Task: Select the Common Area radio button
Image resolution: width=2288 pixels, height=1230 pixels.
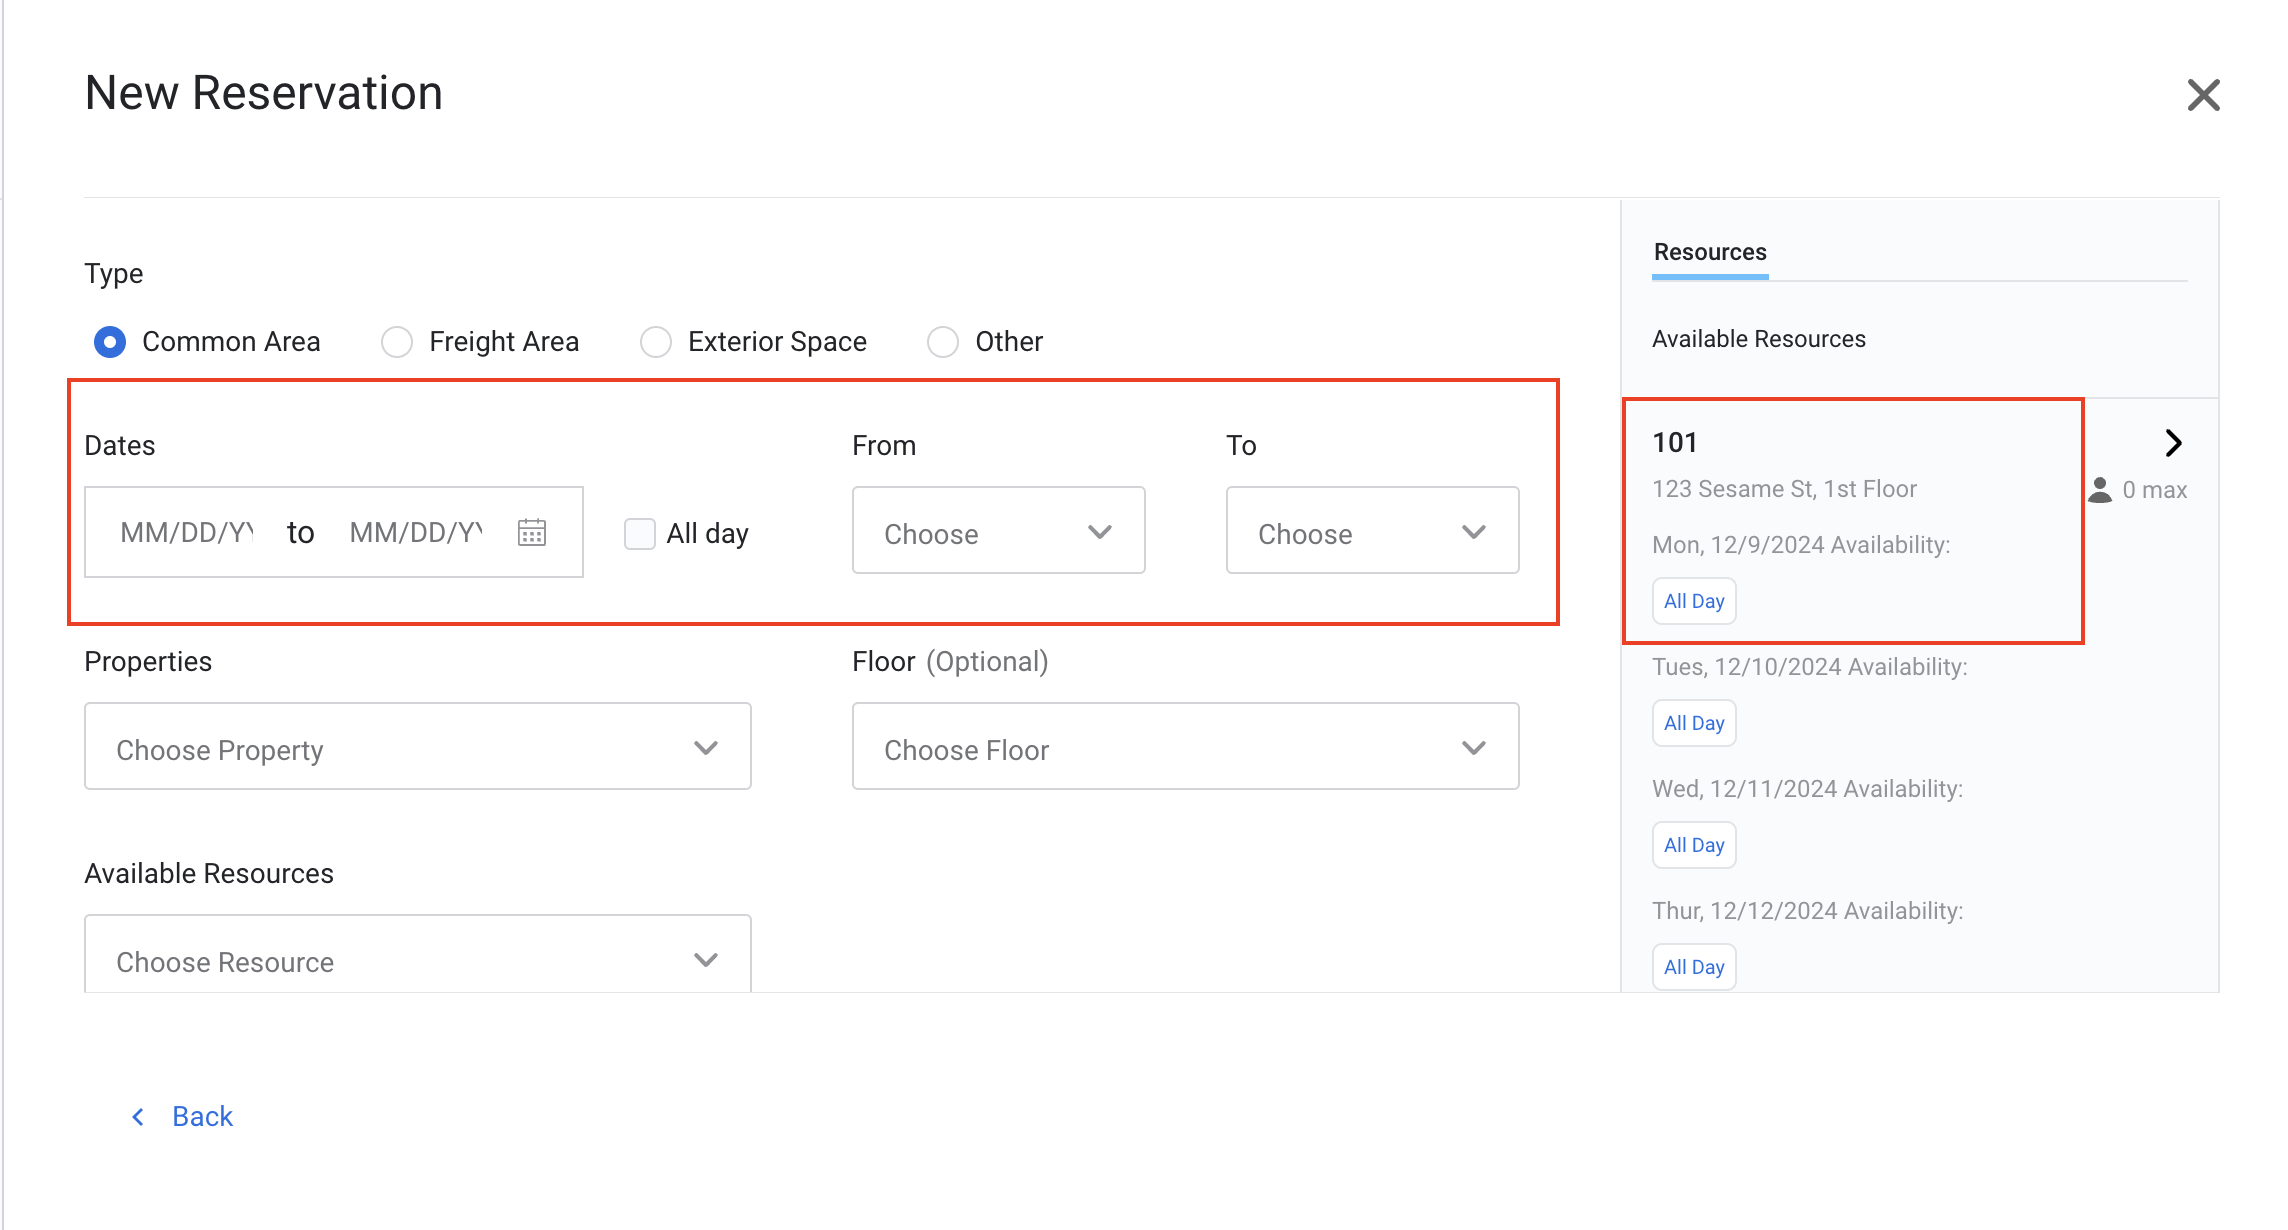Action: (x=110, y=342)
